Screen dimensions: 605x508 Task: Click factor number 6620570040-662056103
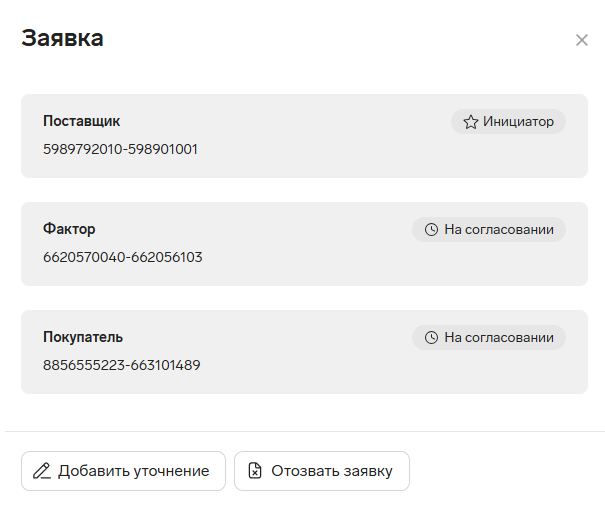[123, 257]
